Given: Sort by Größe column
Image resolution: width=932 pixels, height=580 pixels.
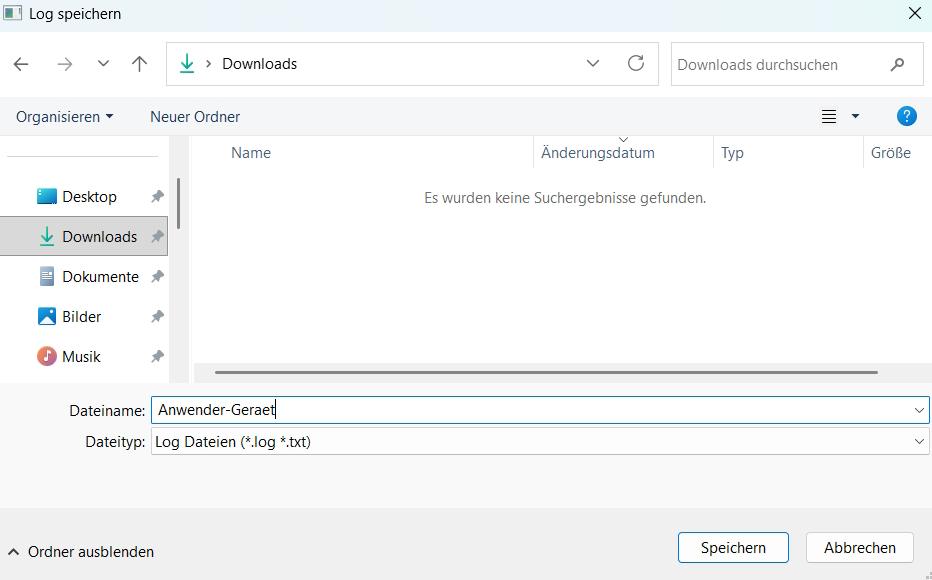Looking at the screenshot, I should pos(890,153).
